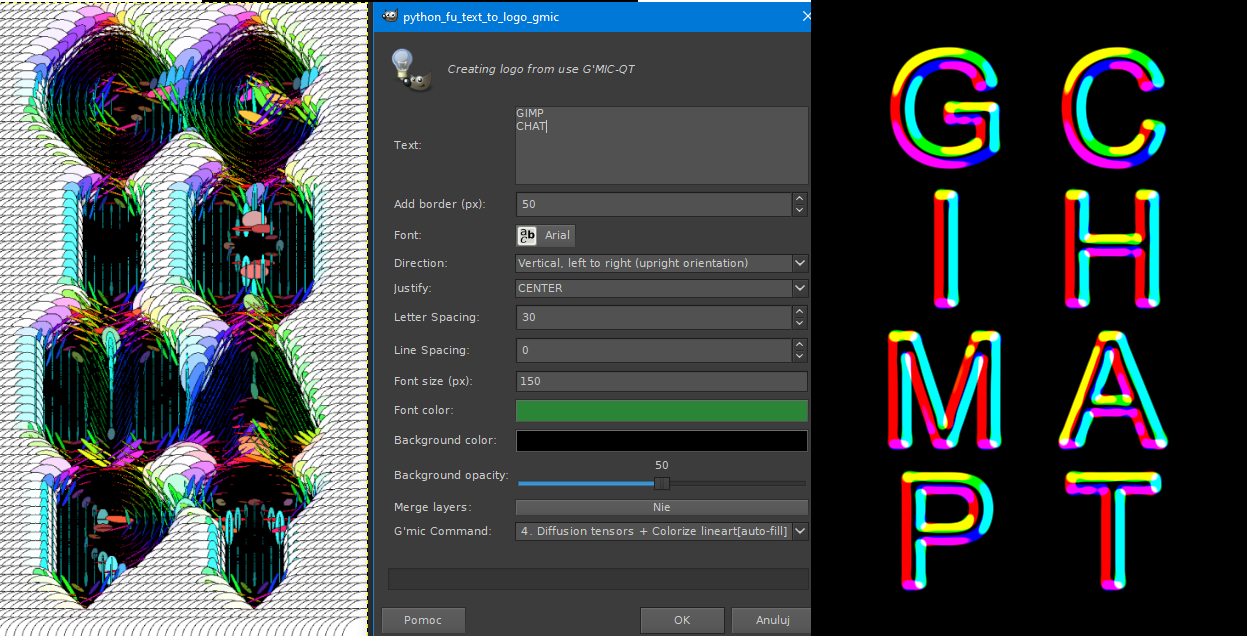
Task: Decrease the Add border value
Action: coord(799,210)
